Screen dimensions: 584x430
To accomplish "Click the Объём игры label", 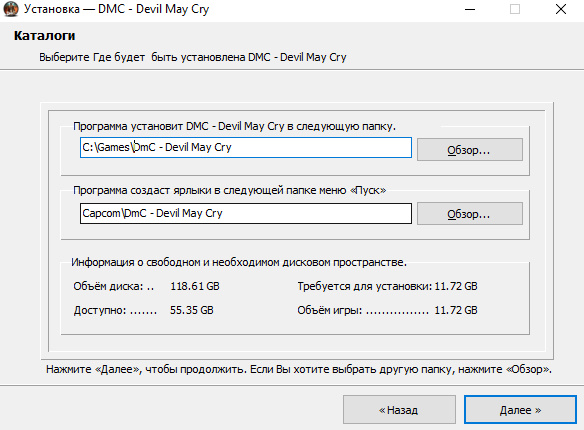I will coord(330,310).
